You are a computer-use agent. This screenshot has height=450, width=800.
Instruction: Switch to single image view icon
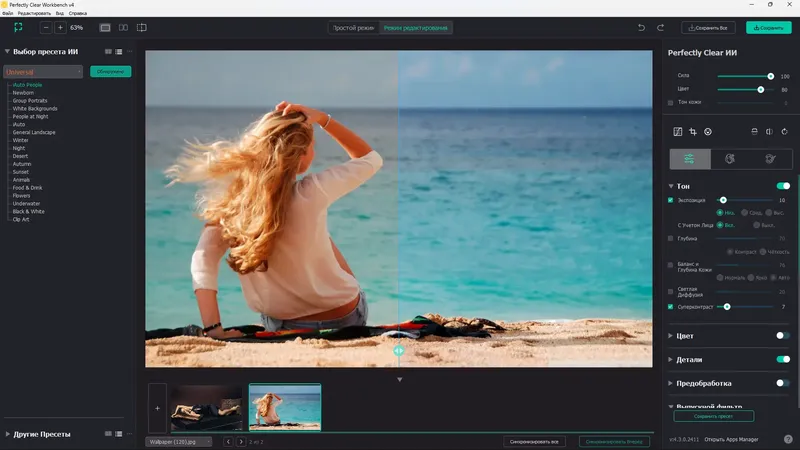pyautogui.click(x=105, y=28)
